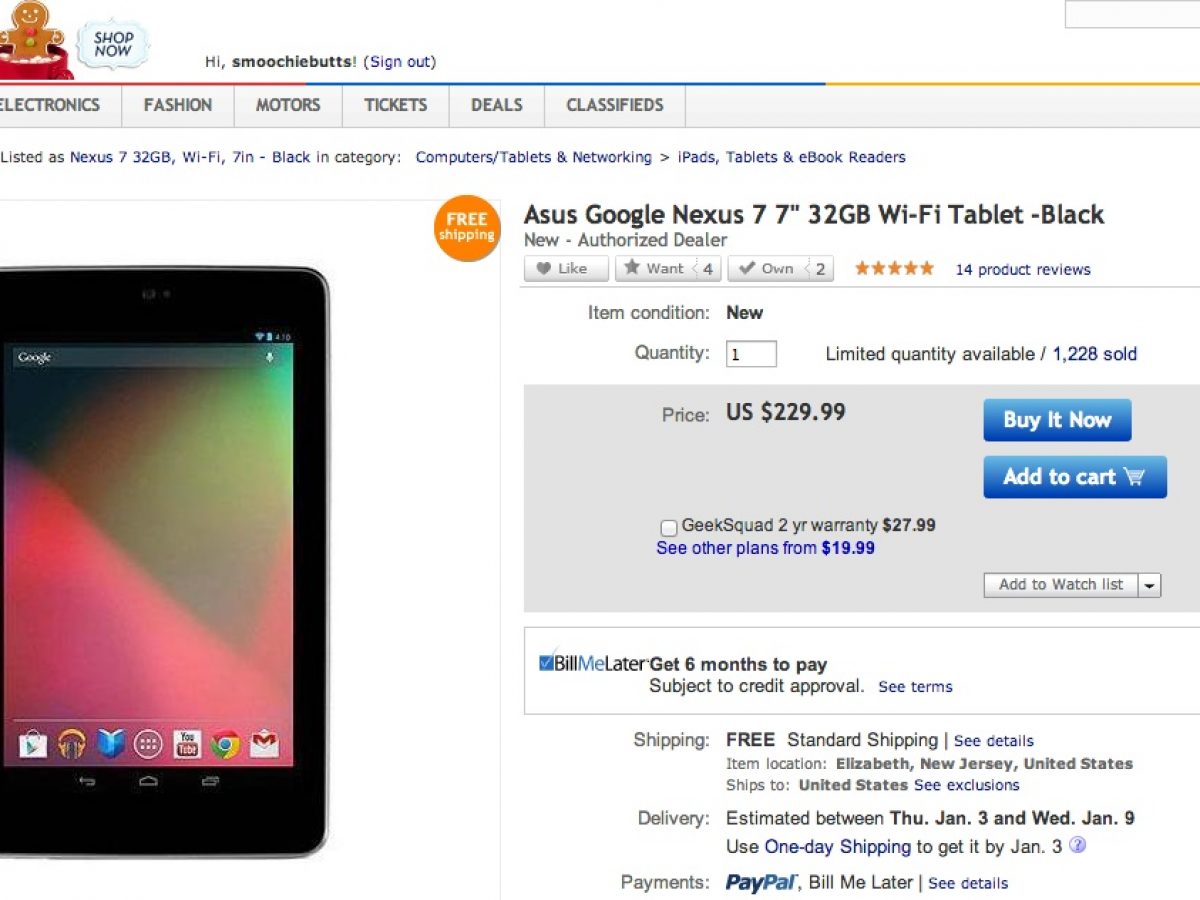The width and height of the screenshot is (1200, 900).
Task: Enable the GeekSquad 2 yr warranty checkbox
Action: pyautogui.click(x=669, y=527)
